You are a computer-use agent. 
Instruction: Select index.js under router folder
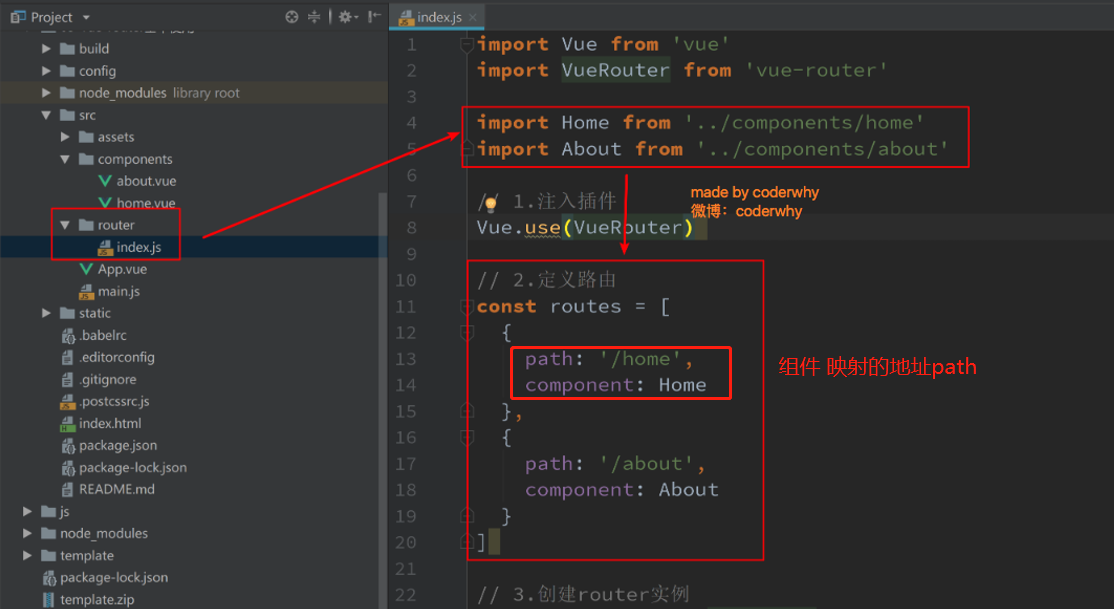click(139, 247)
